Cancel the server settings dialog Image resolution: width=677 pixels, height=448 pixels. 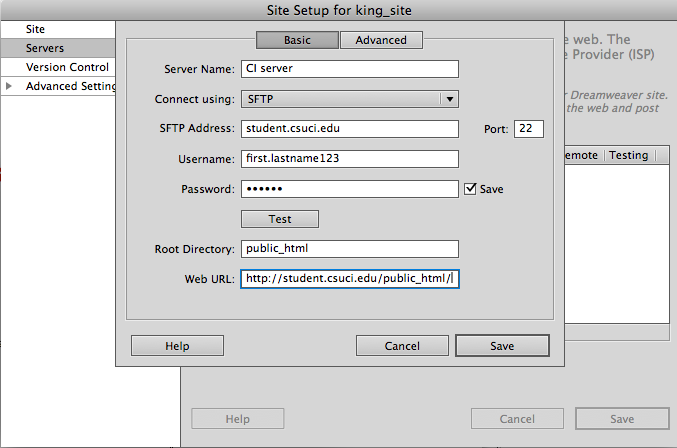[x=402, y=346]
